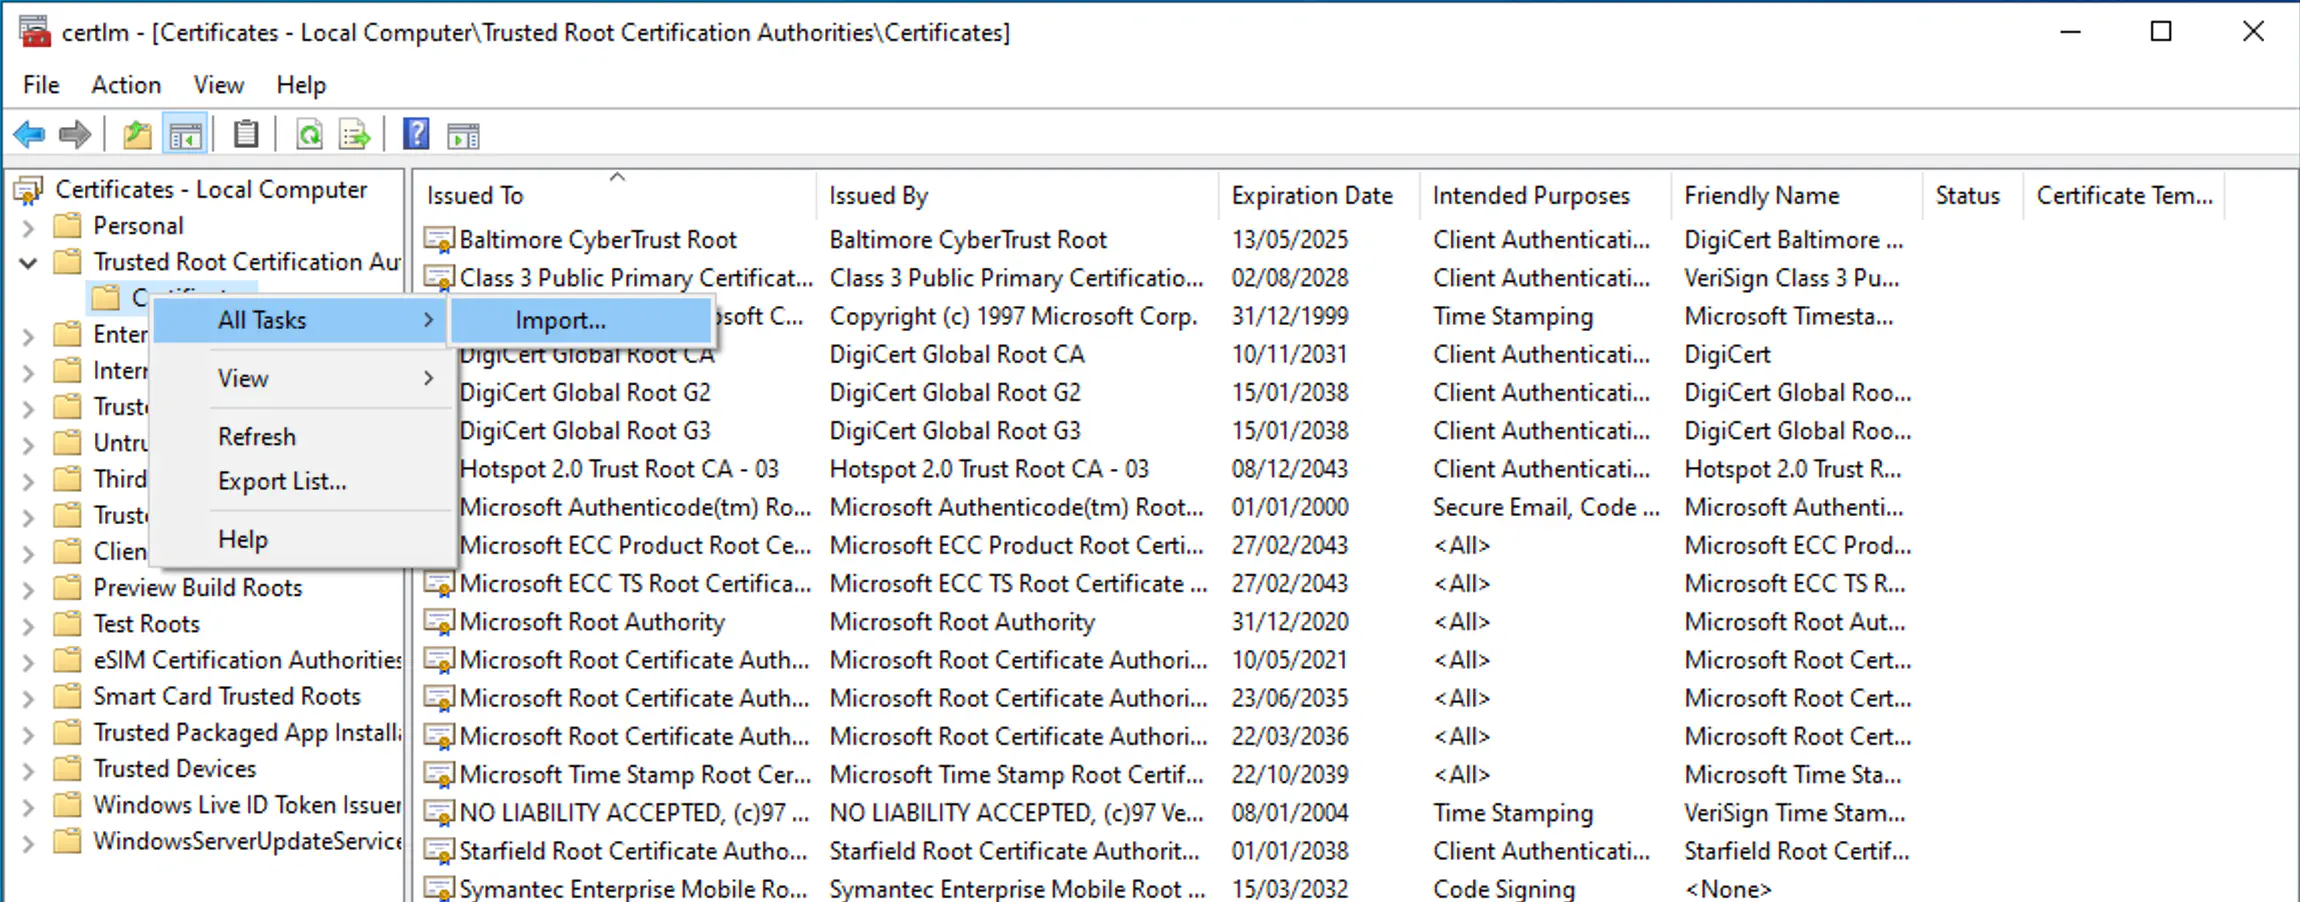Select Refresh in the context menu

[x=256, y=436]
